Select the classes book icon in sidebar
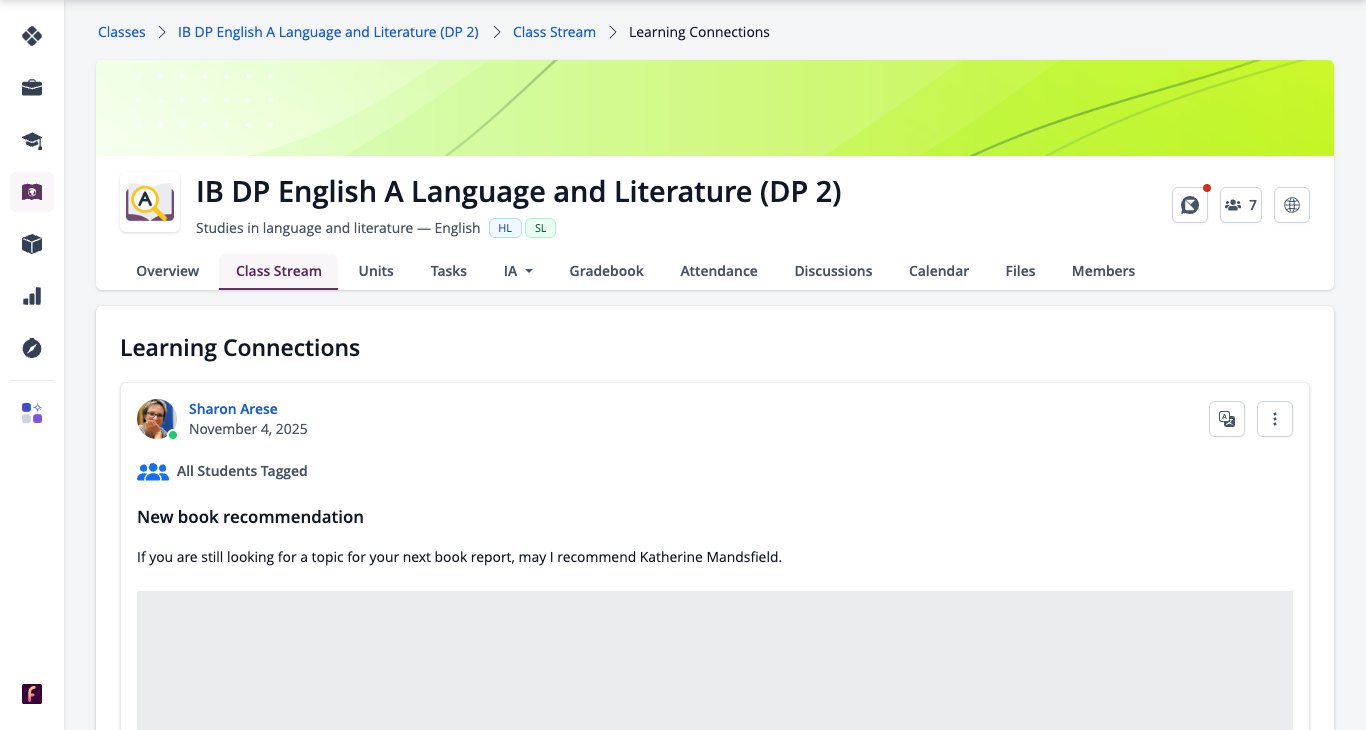Viewport: 1366px width, 730px height. tap(32, 192)
